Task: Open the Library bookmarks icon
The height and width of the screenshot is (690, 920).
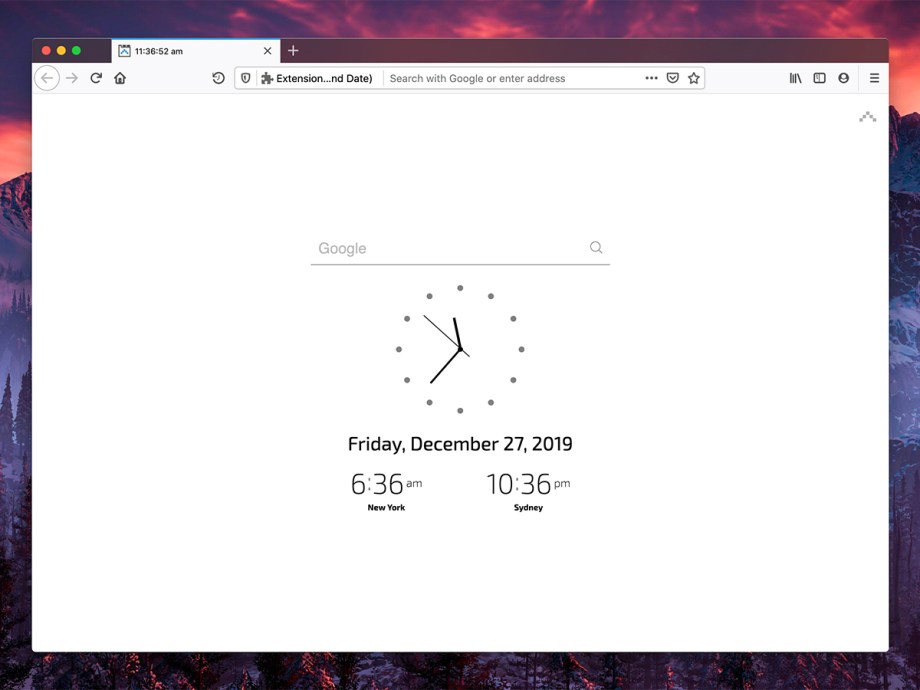Action: pyautogui.click(x=794, y=77)
